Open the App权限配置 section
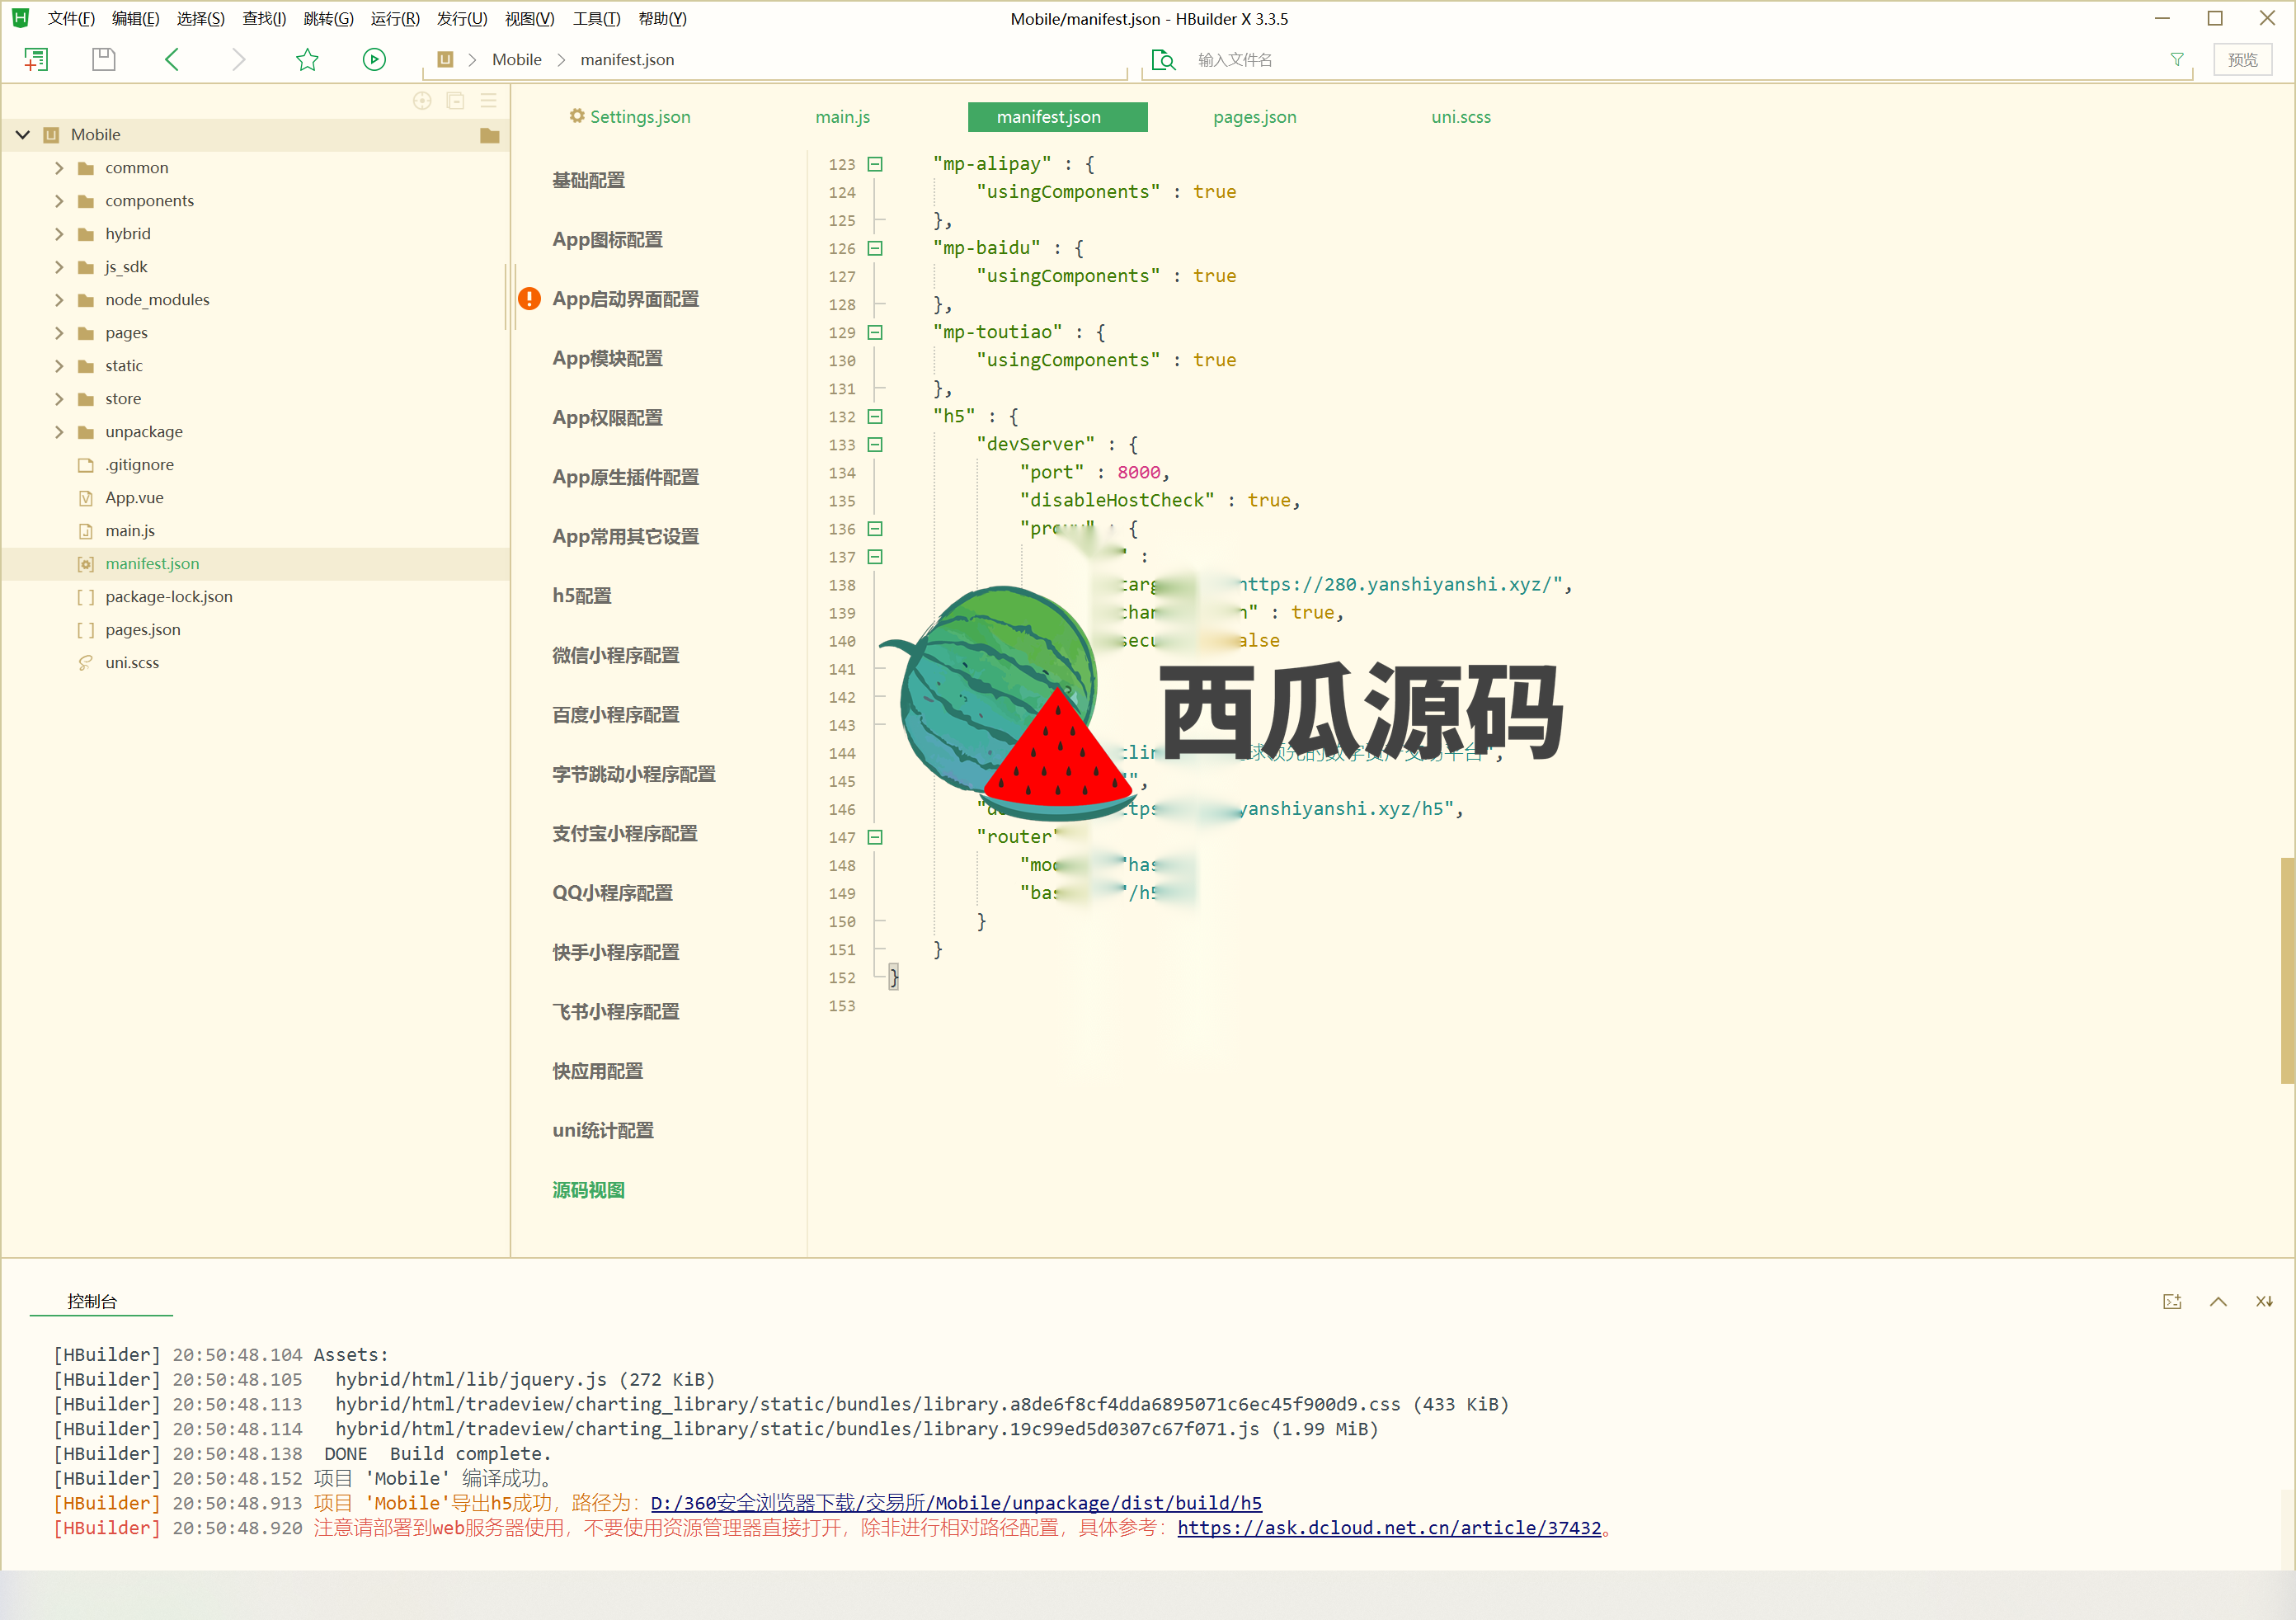Viewport: 2296px width, 1620px height. pyautogui.click(x=607, y=418)
